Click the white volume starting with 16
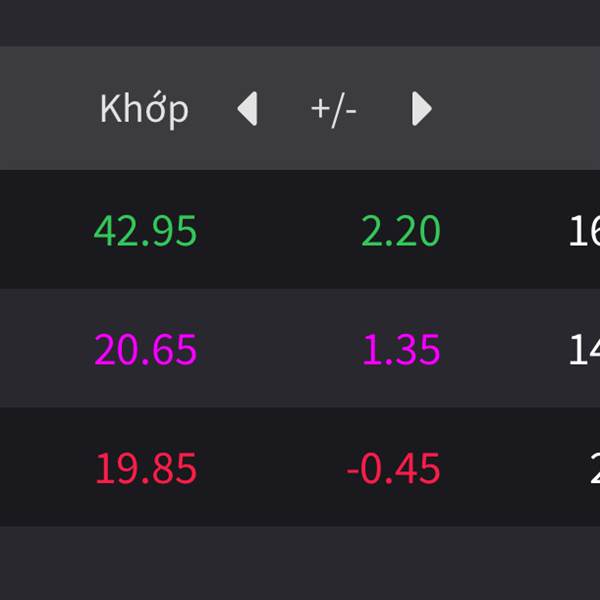The height and width of the screenshot is (600, 600). click(583, 231)
